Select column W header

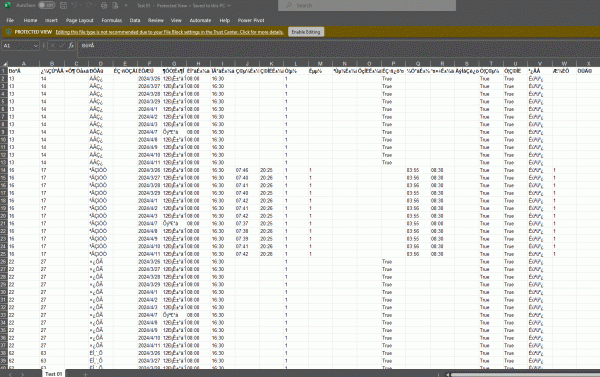point(564,64)
